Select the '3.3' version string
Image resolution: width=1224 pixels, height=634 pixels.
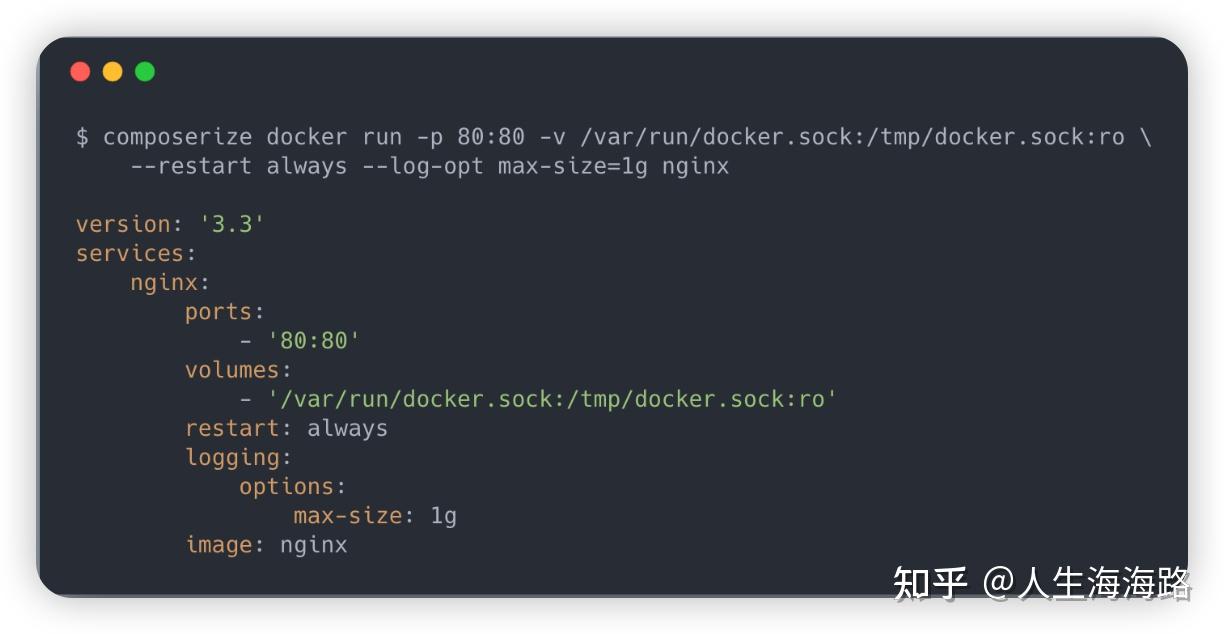click(231, 224)
